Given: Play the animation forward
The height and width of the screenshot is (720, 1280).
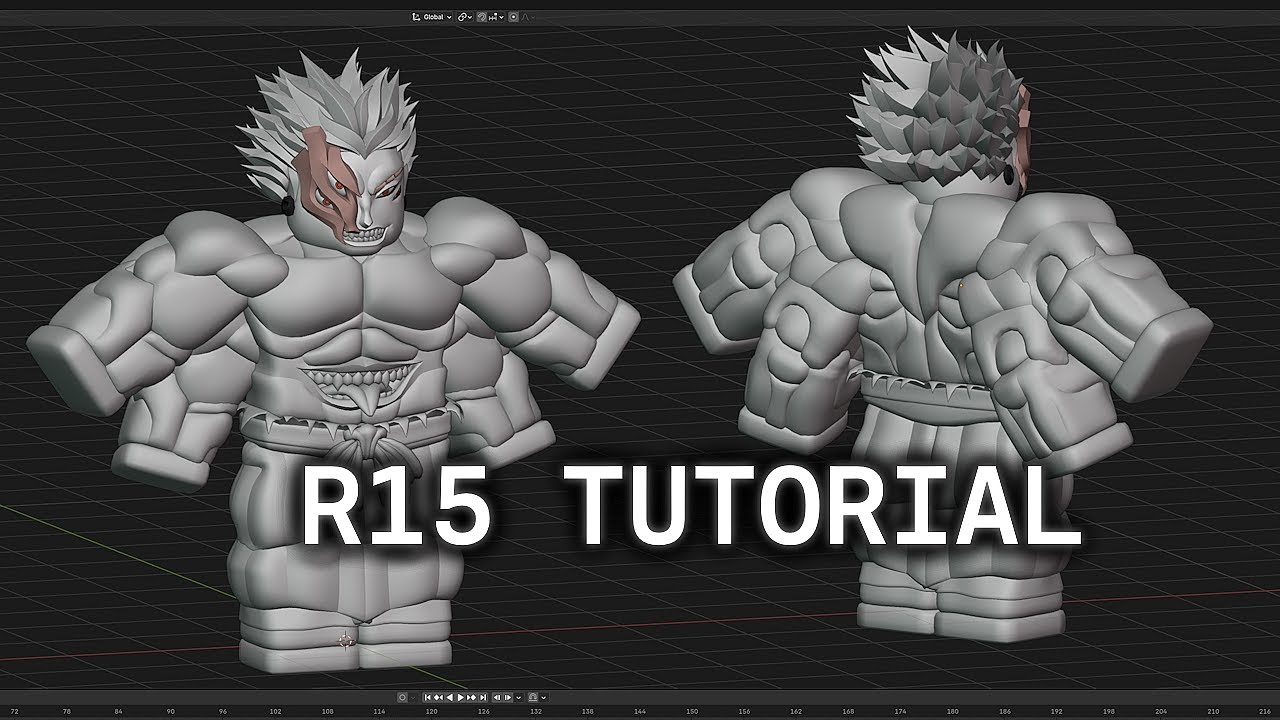Looking at the screenshot, I should point(461,697).
